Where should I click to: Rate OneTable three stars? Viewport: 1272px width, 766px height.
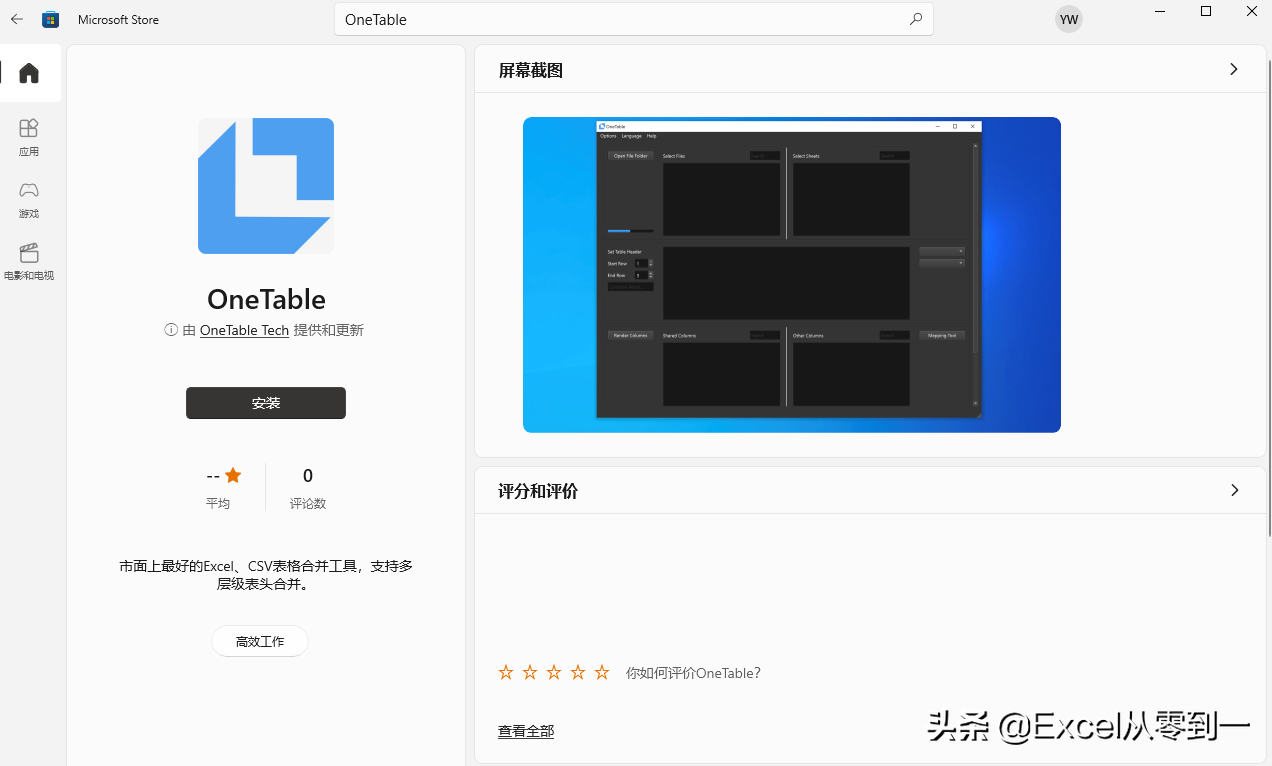point(554,673)
